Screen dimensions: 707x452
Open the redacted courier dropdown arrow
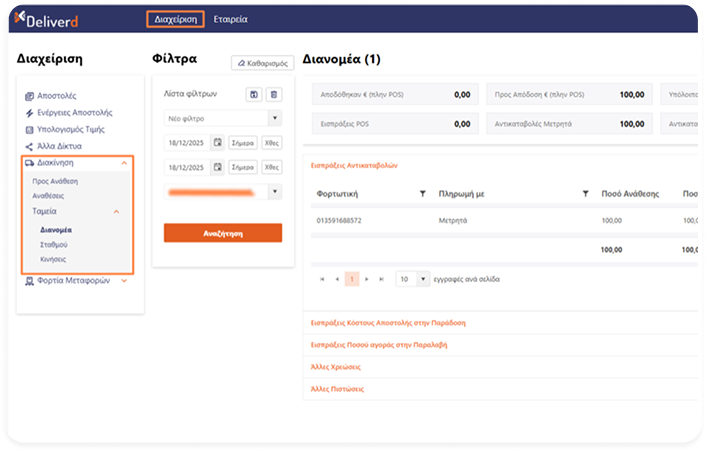275,192
